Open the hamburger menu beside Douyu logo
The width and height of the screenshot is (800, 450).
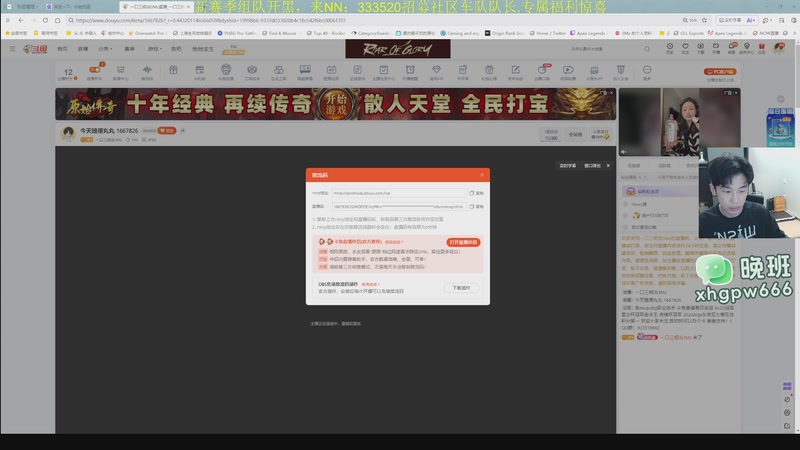click(12, 49)
